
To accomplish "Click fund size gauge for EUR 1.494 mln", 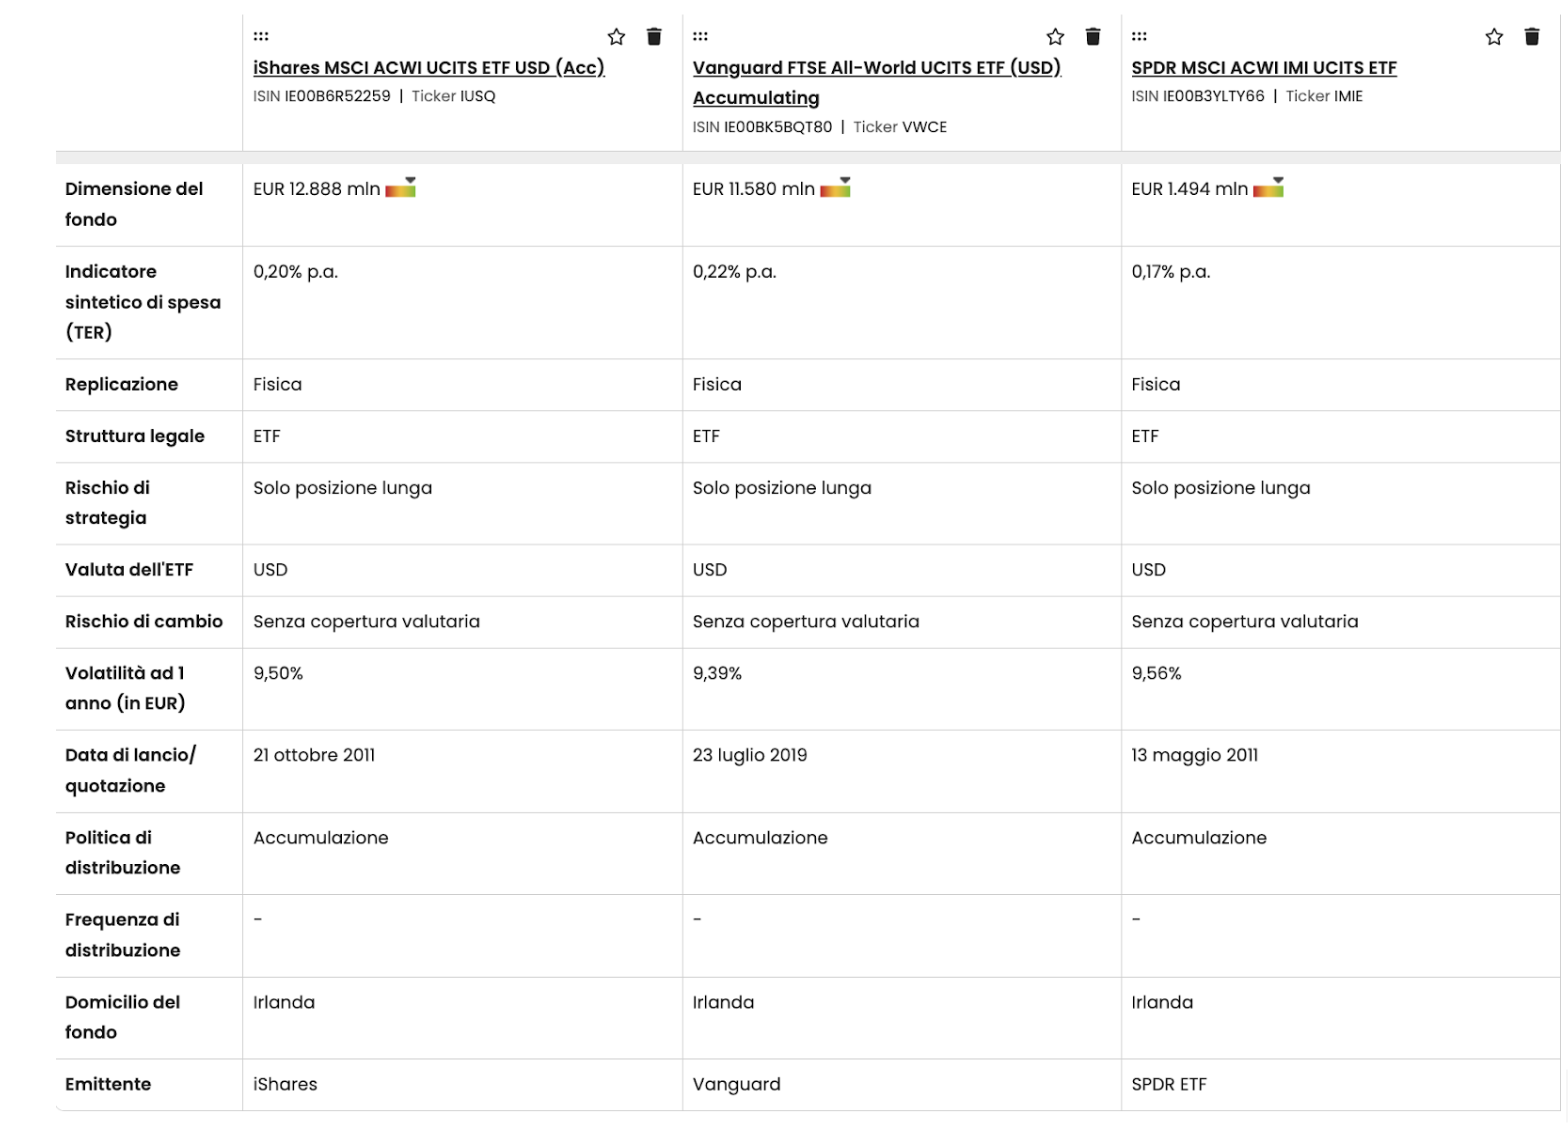I will pyautogui.click(x=1268, y=188).
